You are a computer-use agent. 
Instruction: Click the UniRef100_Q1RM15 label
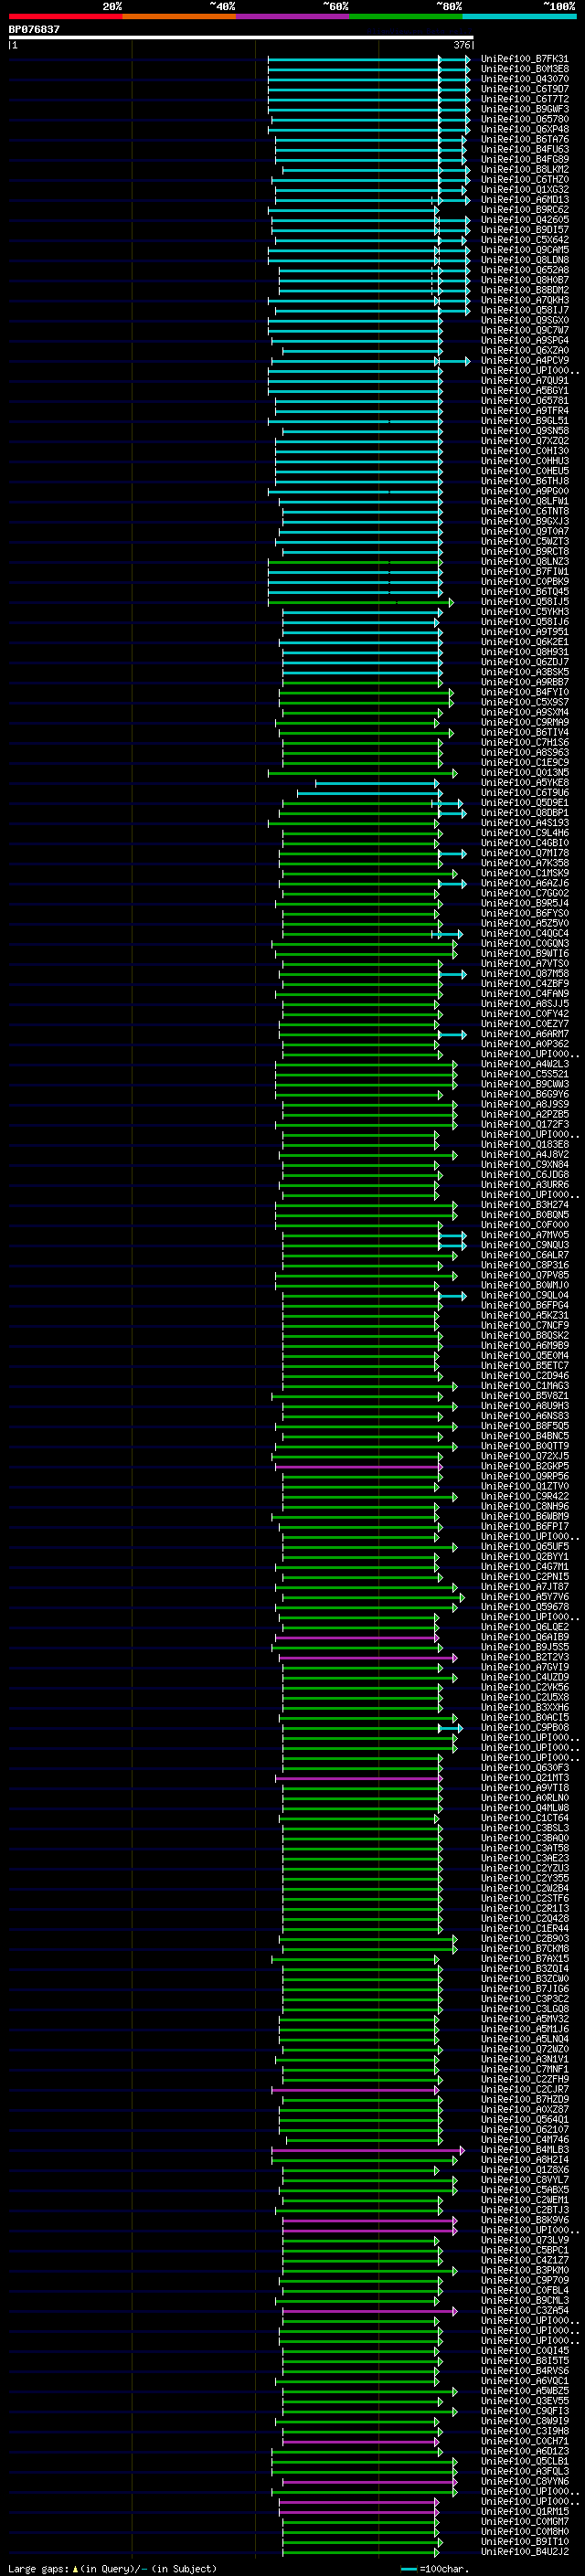[524, 2511]
